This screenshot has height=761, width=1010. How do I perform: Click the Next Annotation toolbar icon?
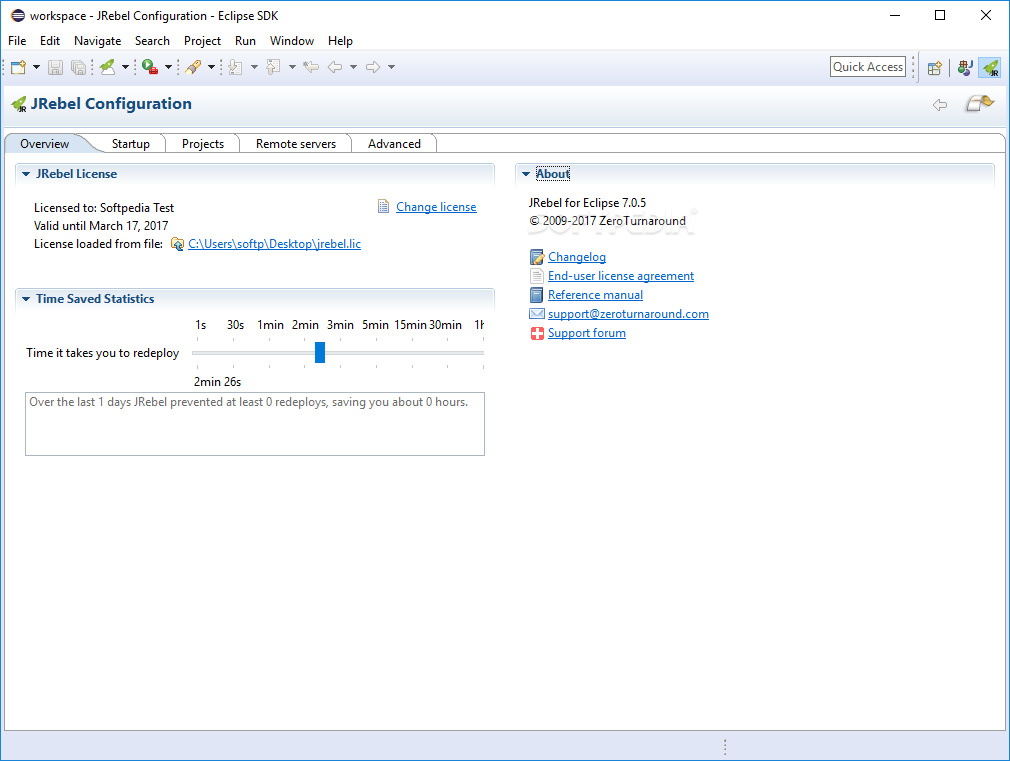236,67
